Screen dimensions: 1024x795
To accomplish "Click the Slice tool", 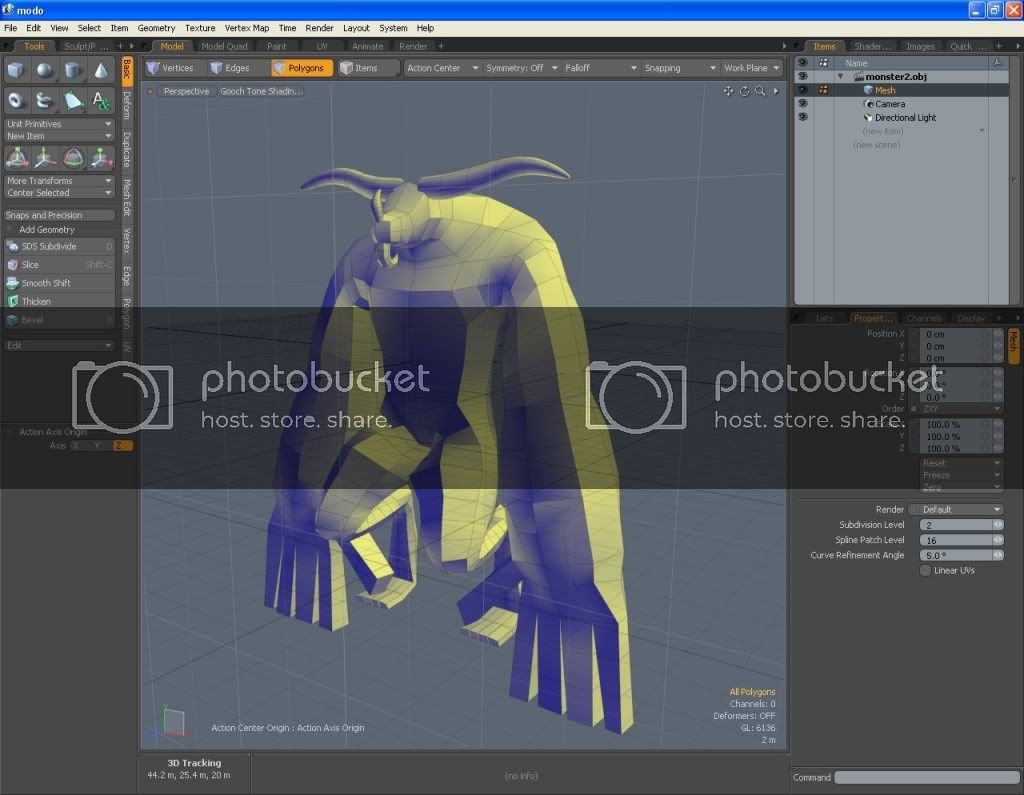I will coord(59,265).
